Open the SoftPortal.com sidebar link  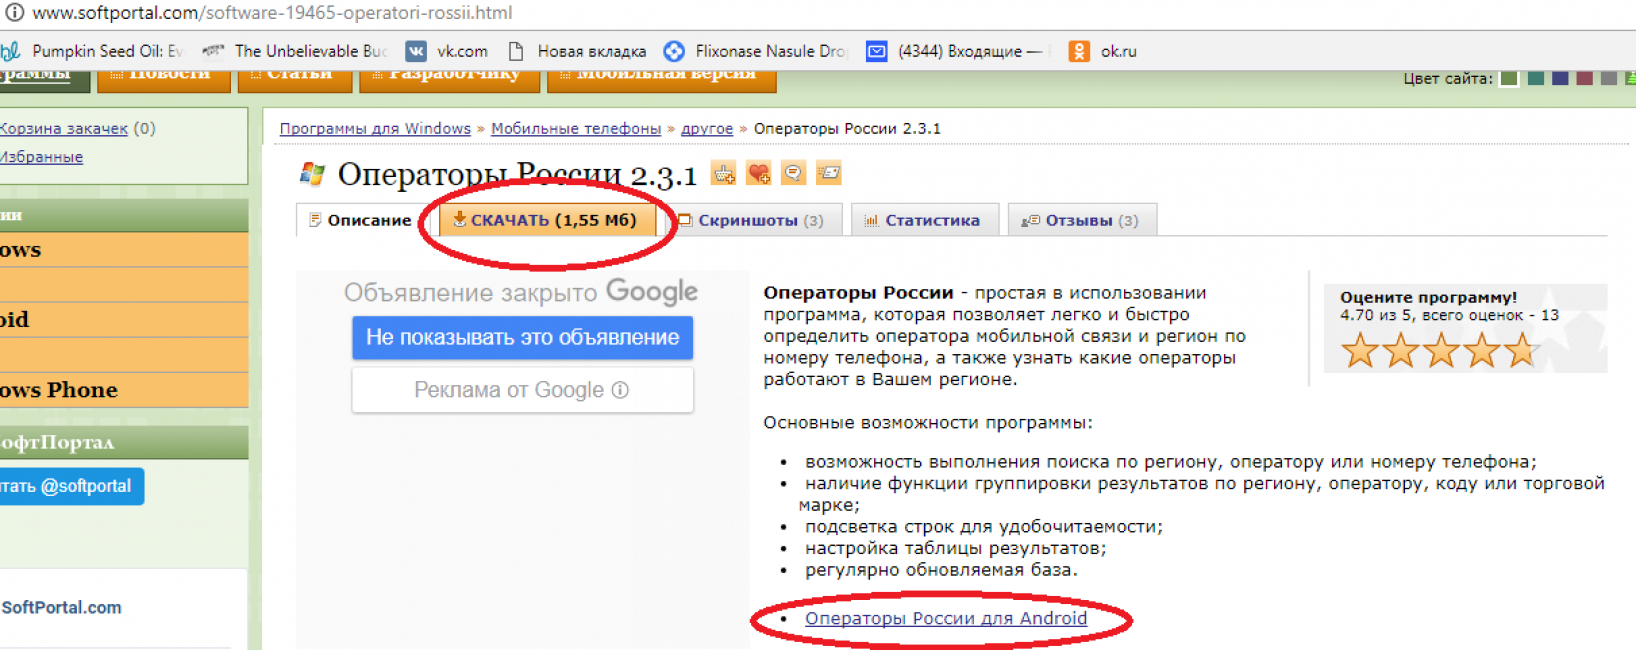[61, 607]
